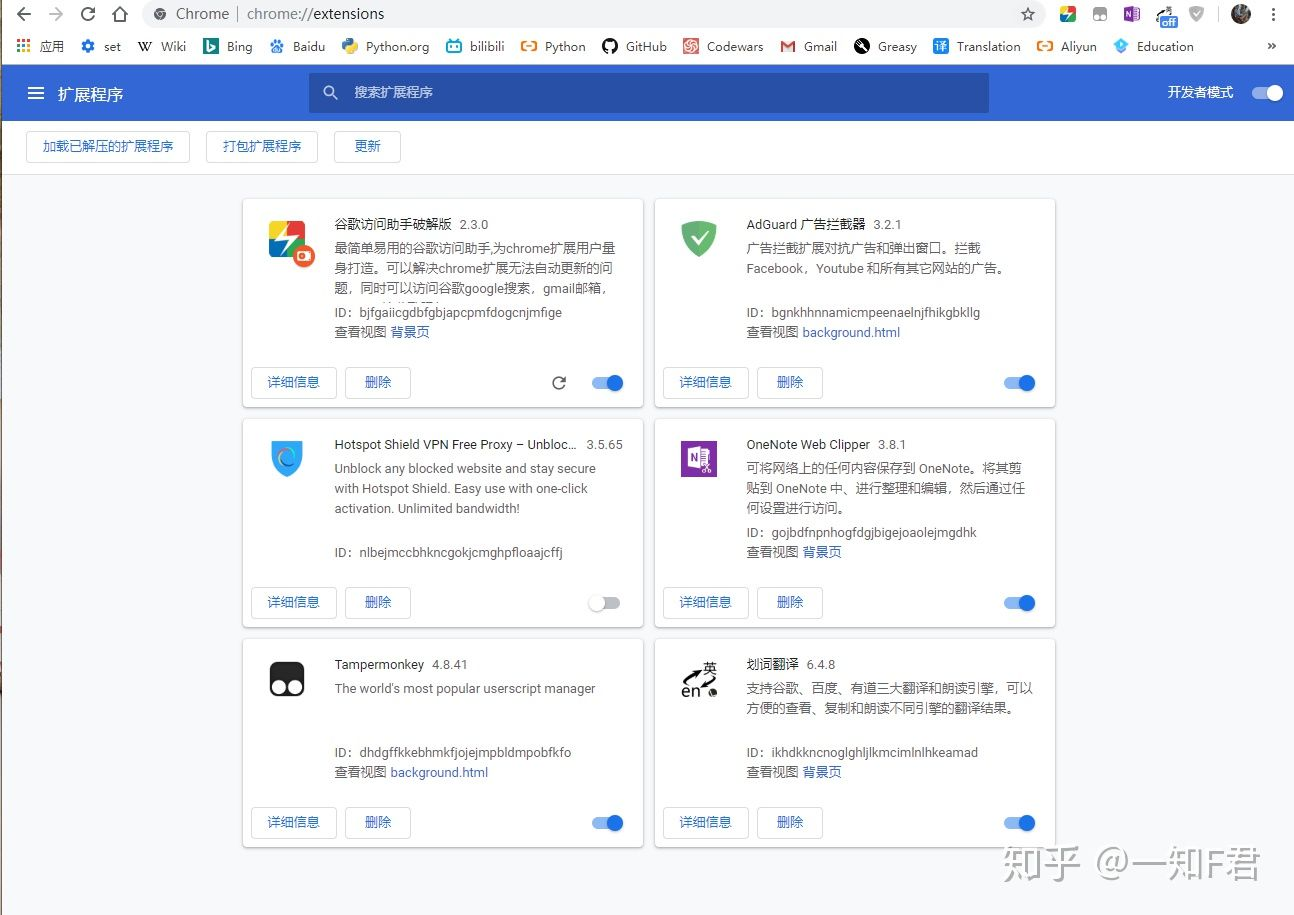This screenshot has height=915, width=1294.
Task: Go back with the browser back arrow
Action: tap(24, 14)
